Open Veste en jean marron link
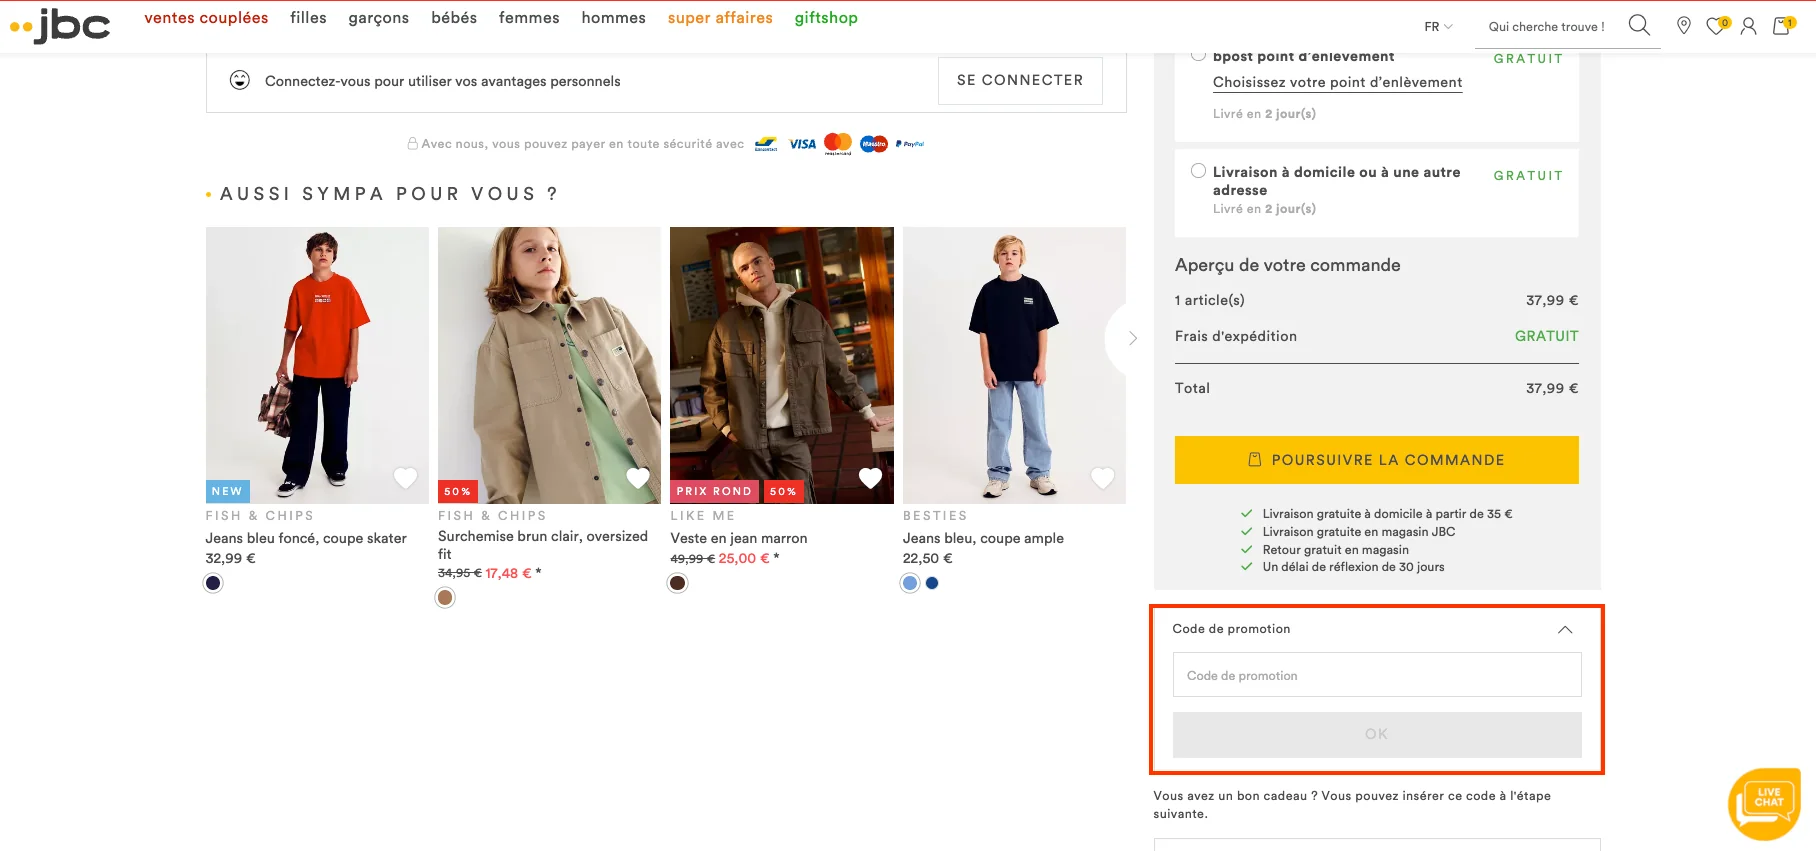 coord(739,538)
